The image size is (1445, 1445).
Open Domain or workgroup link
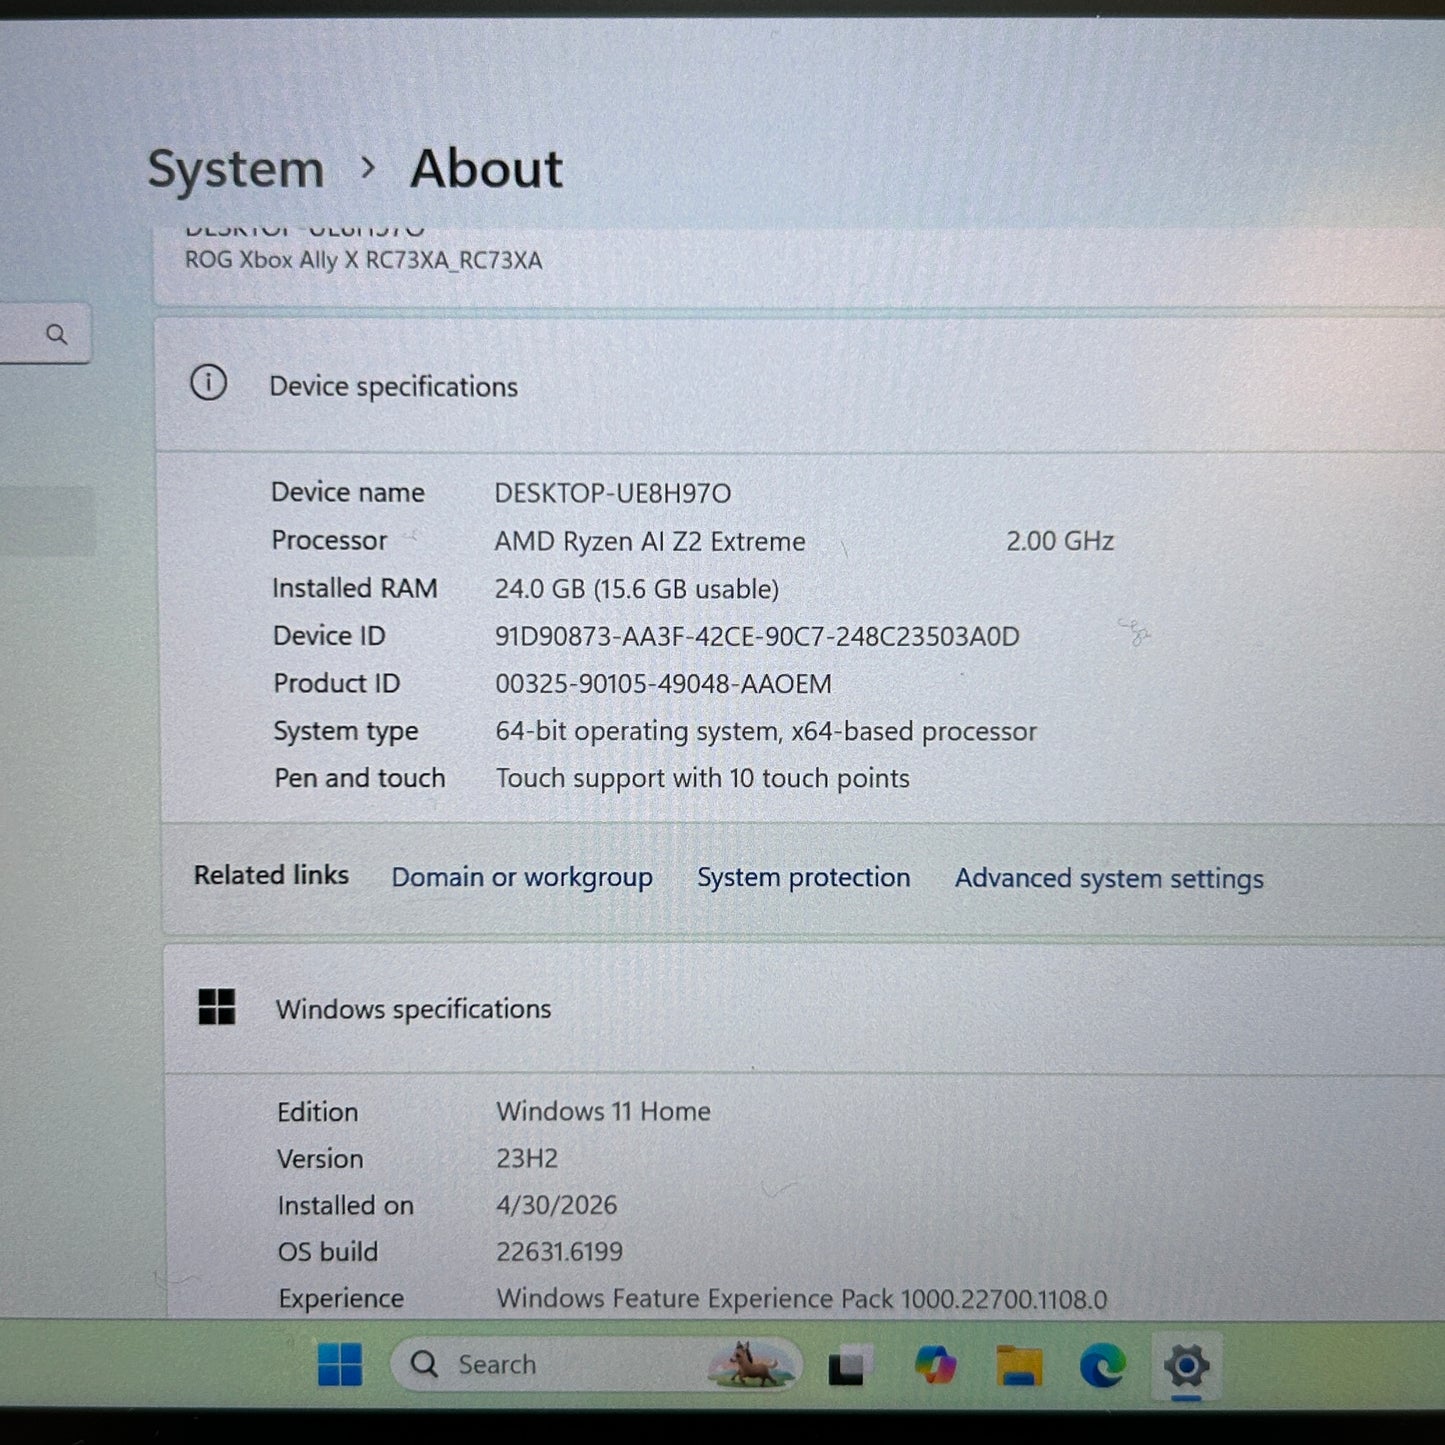pyautogui.click(x=522, y=877)
